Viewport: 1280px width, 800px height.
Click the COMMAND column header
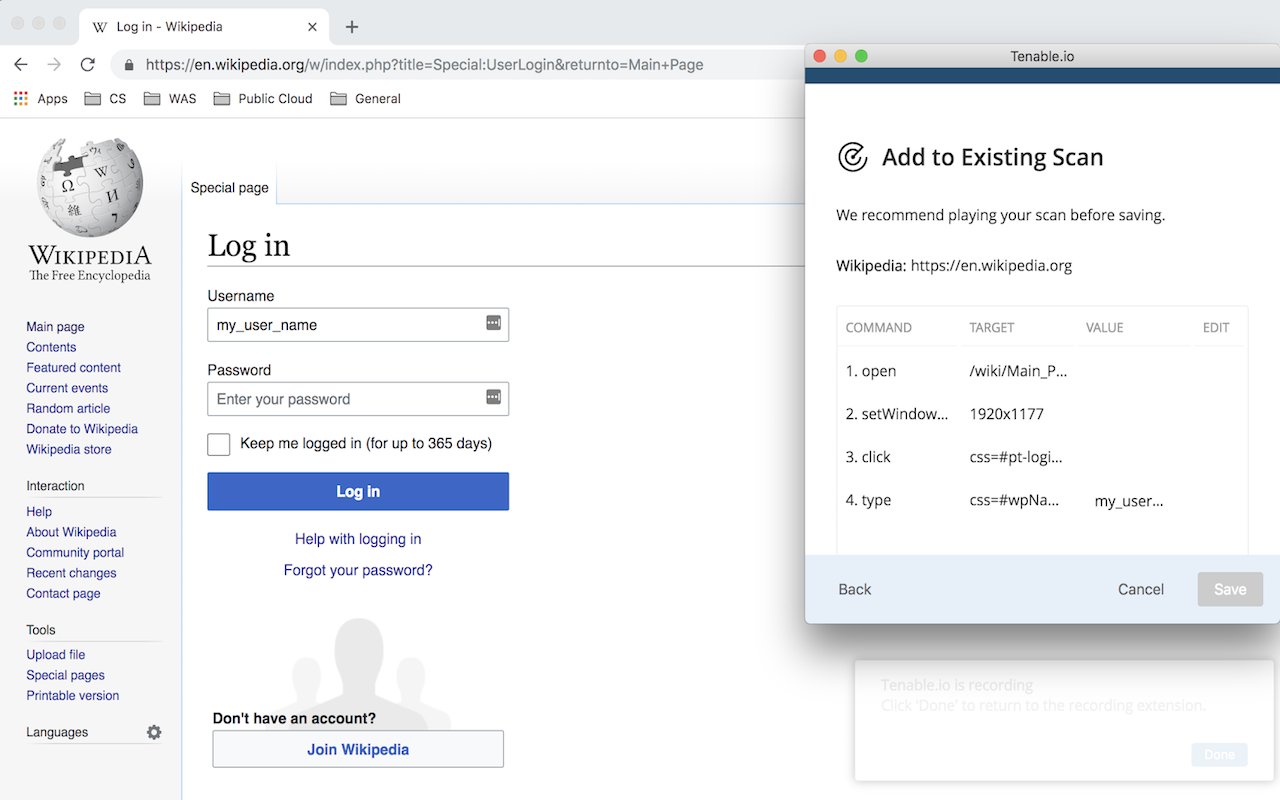(x=878, y=328)
